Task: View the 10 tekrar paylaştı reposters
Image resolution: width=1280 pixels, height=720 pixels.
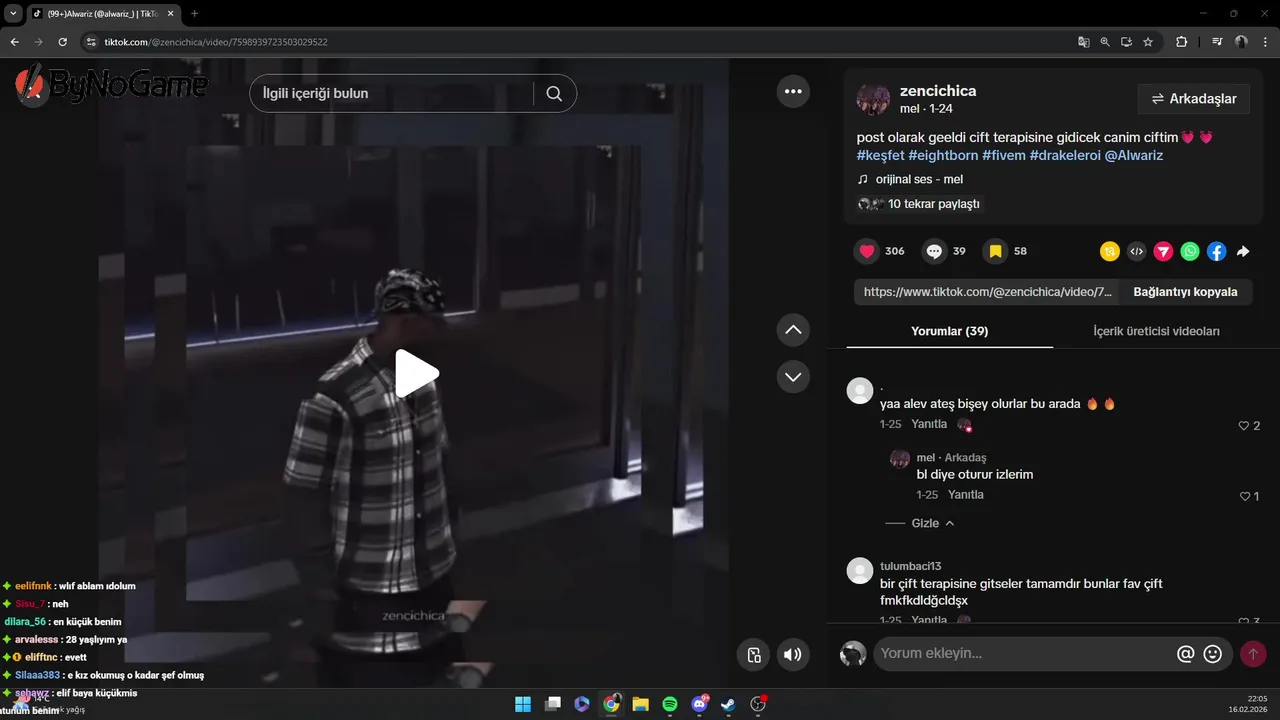Action: click(918, 204)
